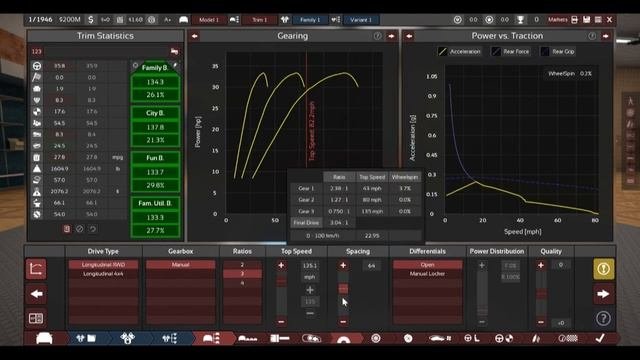Go to next Gearing panel page

click(x=391, y=36)
